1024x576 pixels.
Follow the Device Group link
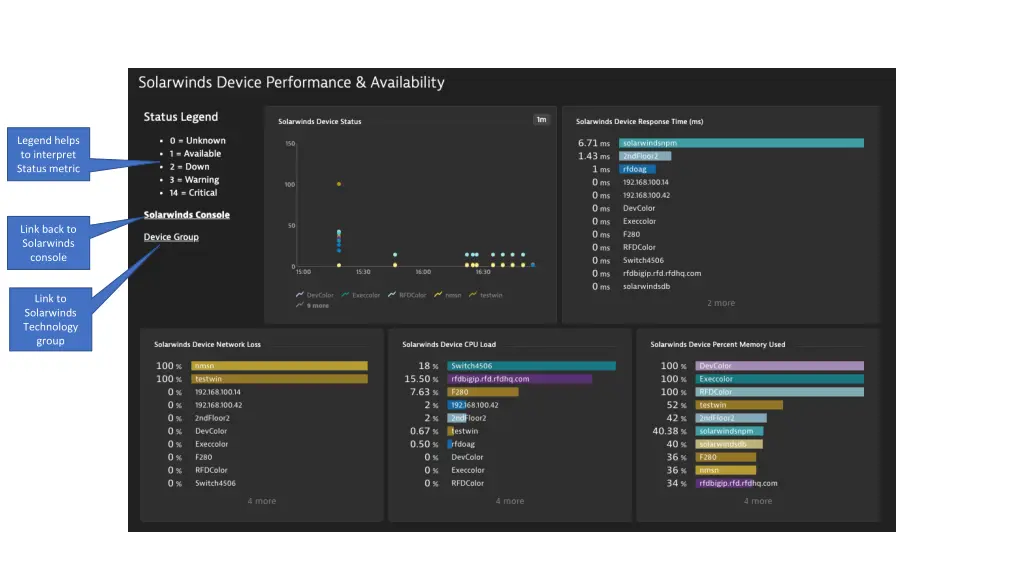click(x=171, y=237)
